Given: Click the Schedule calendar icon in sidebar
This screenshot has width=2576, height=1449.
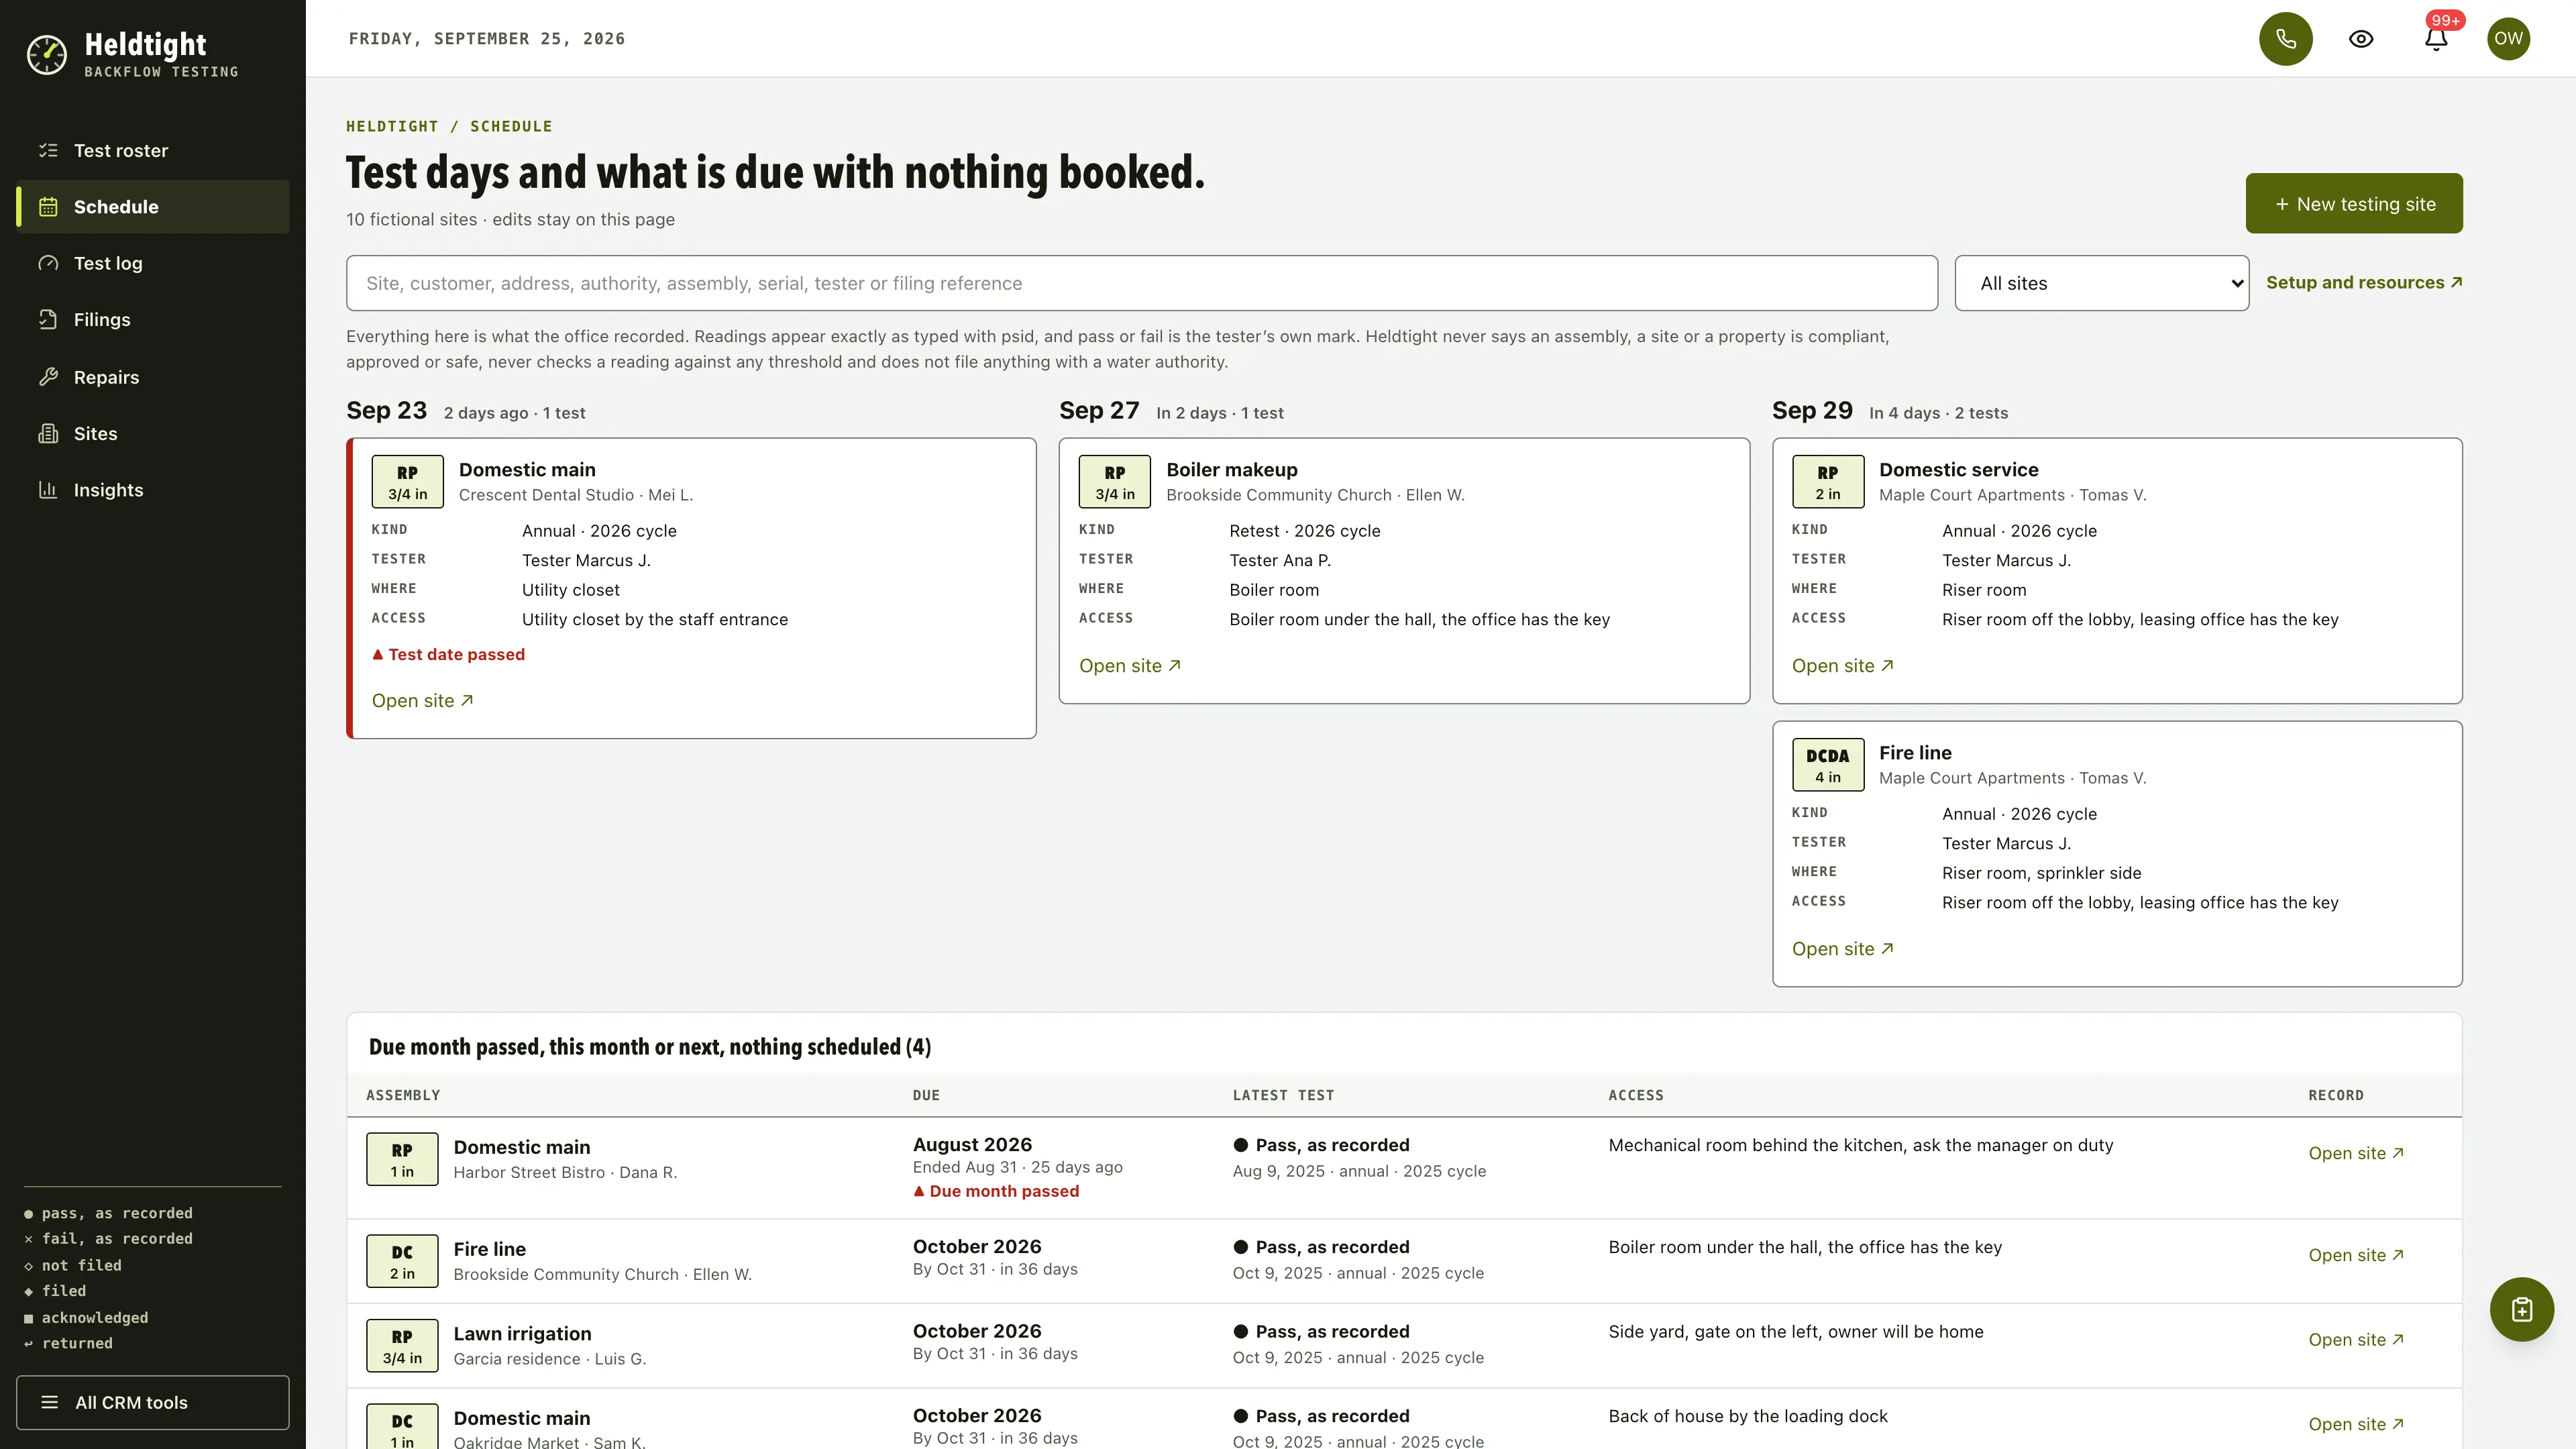Looking at the screenshot, I should [48, 206].
